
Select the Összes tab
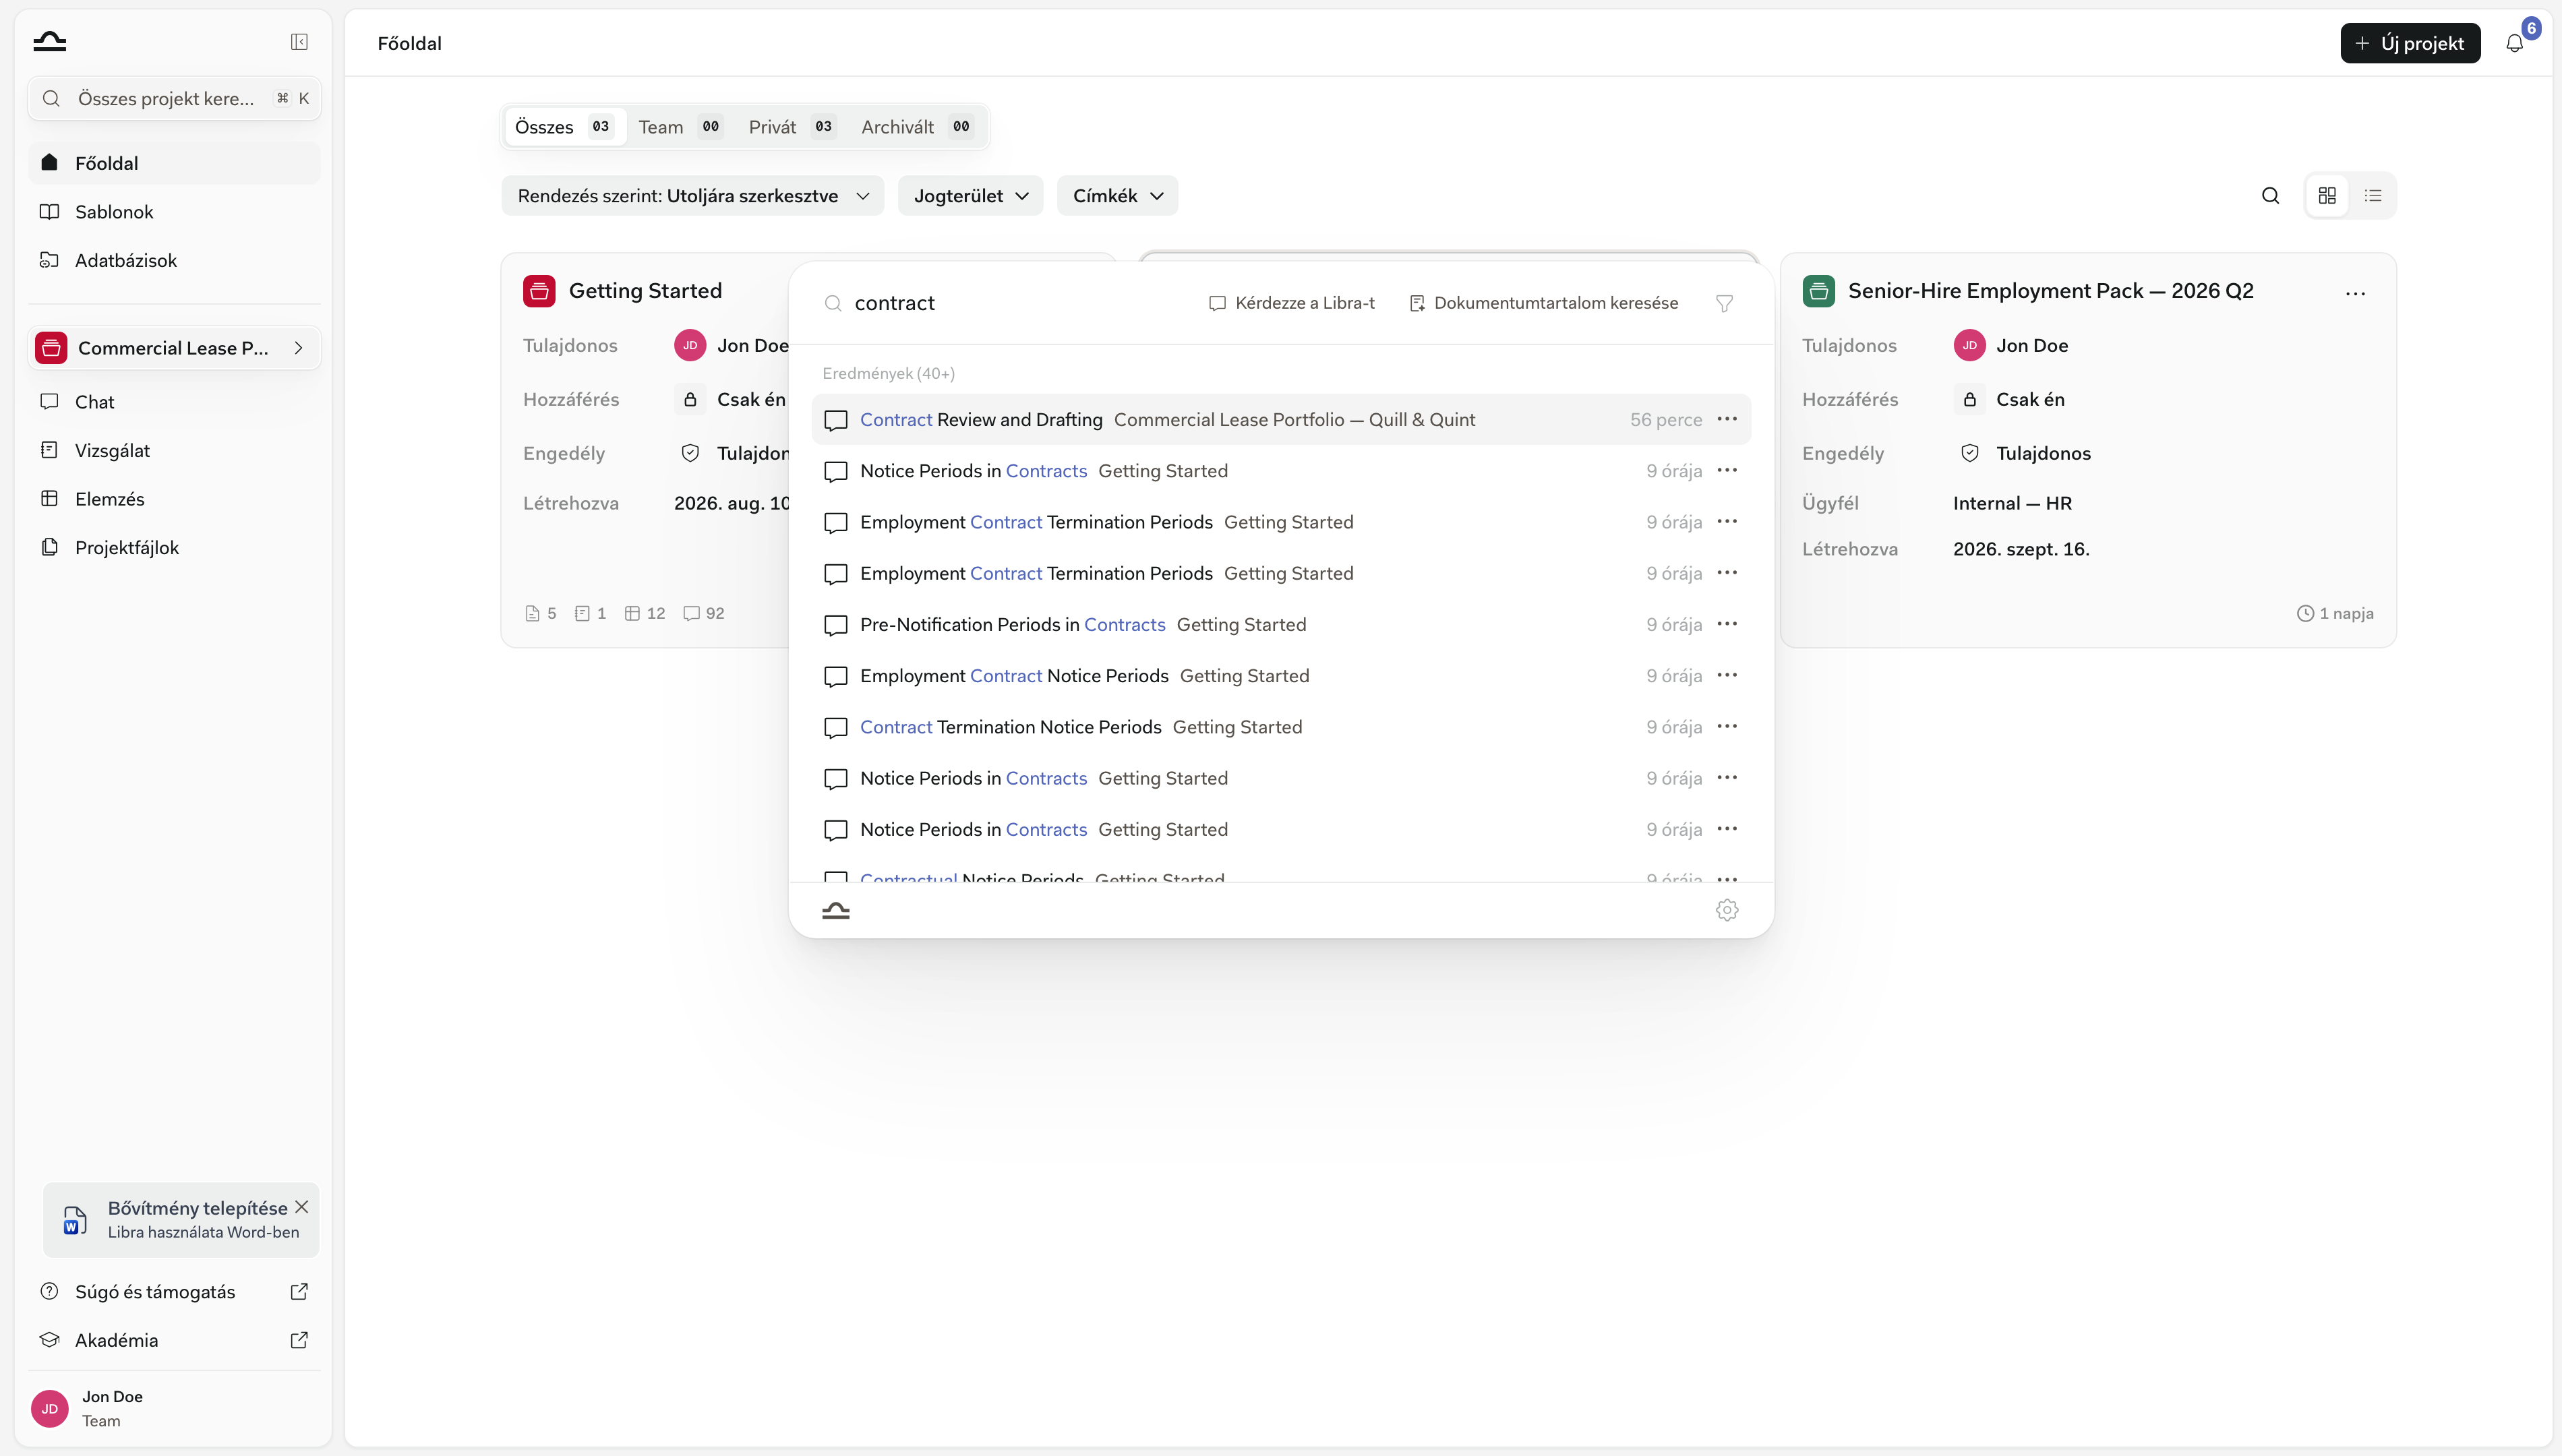[x=565, y=127]
